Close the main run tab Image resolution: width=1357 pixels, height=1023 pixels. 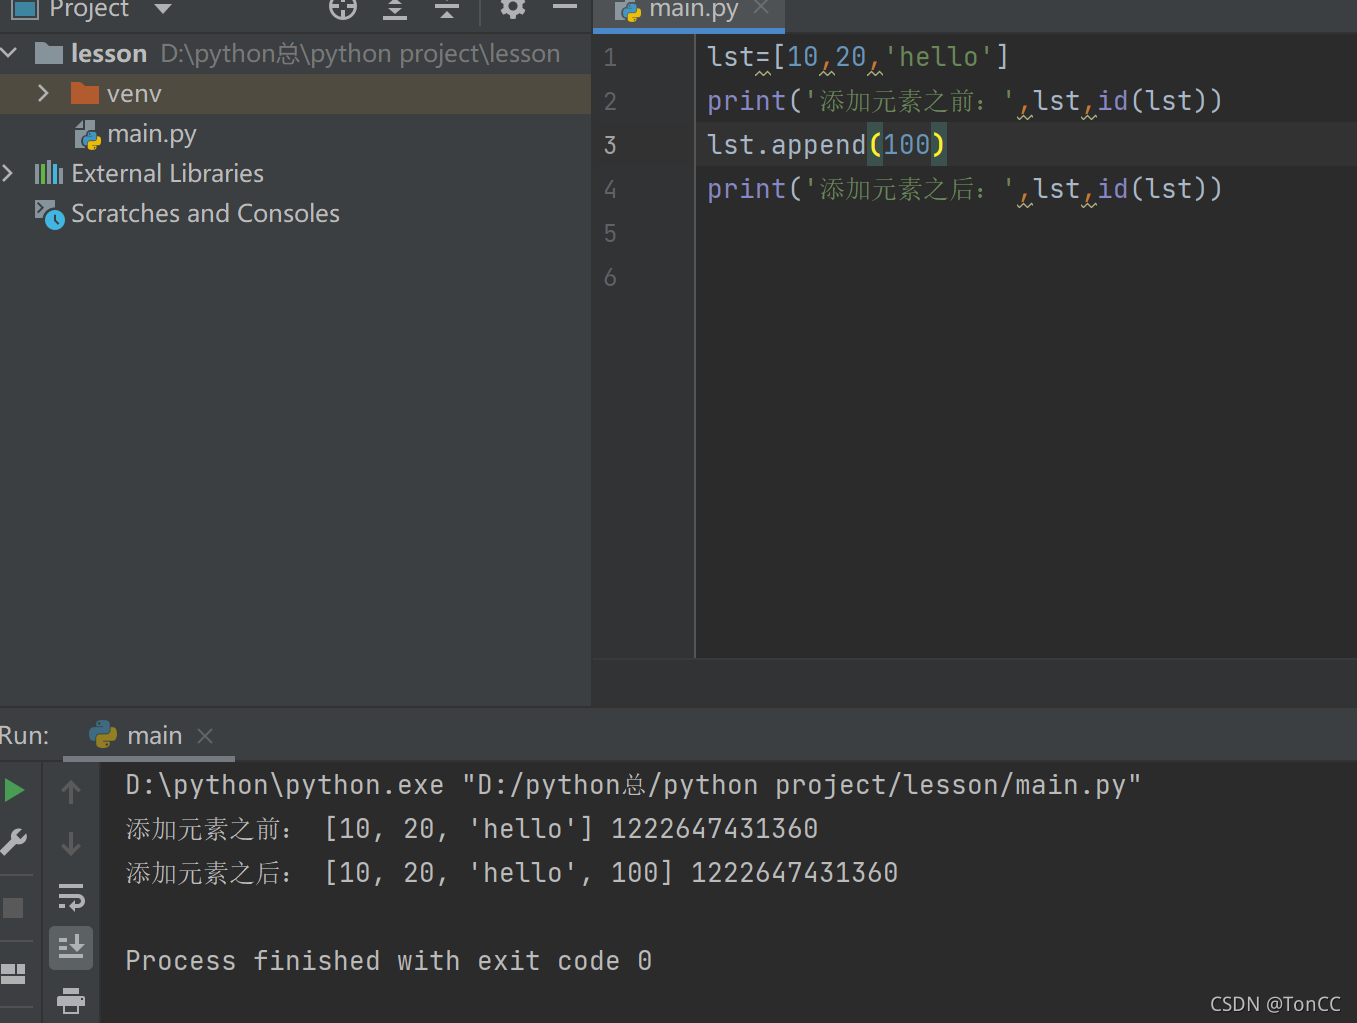point(205,736)
